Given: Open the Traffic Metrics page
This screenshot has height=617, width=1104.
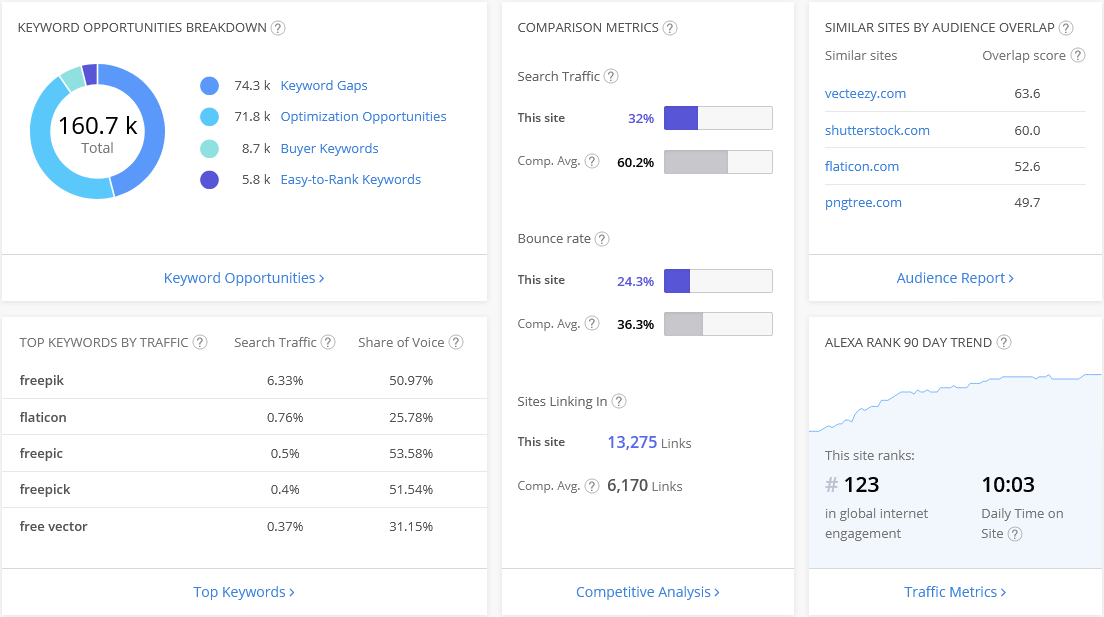Looking at the screenshot, I should pyautogui.click(x=955, y=592).
